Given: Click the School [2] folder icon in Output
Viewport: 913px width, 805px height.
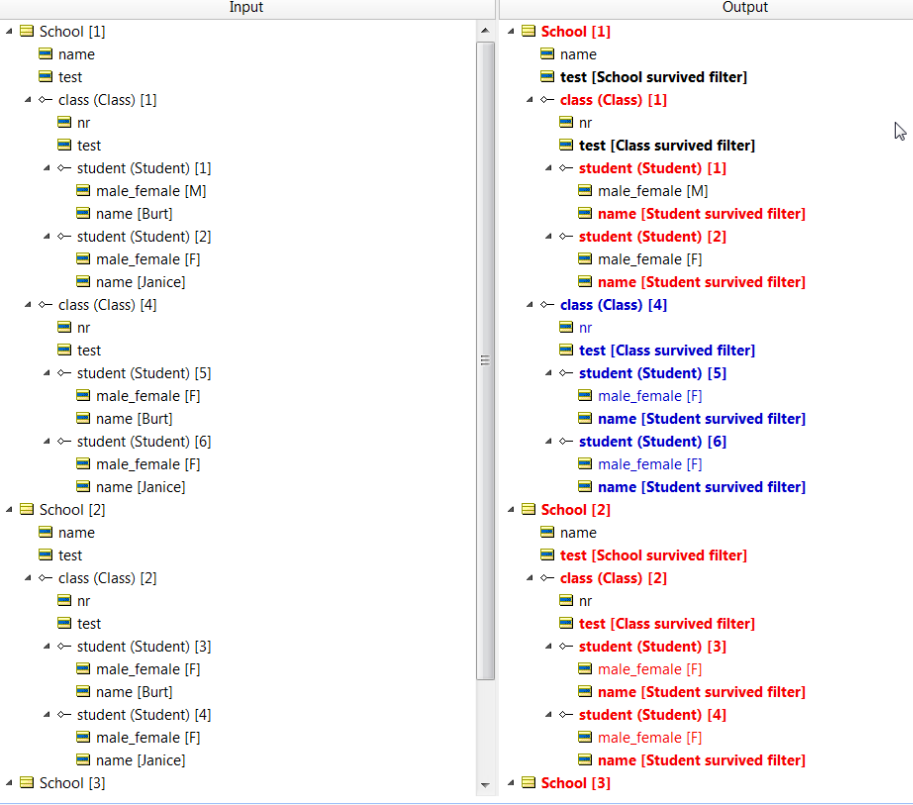Looking at the screenshot, I should pyautogui.click(x=529, y=510).
